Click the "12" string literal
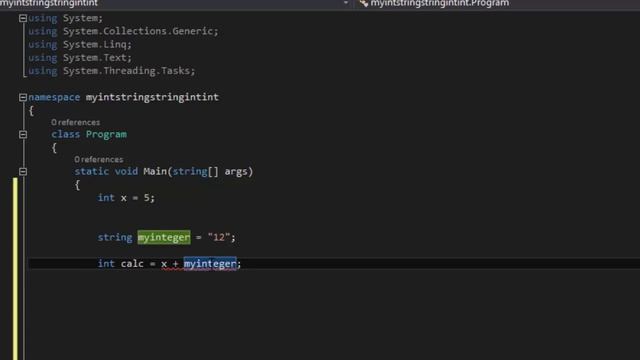Screen dimensions: 640x360 (219, 237)
